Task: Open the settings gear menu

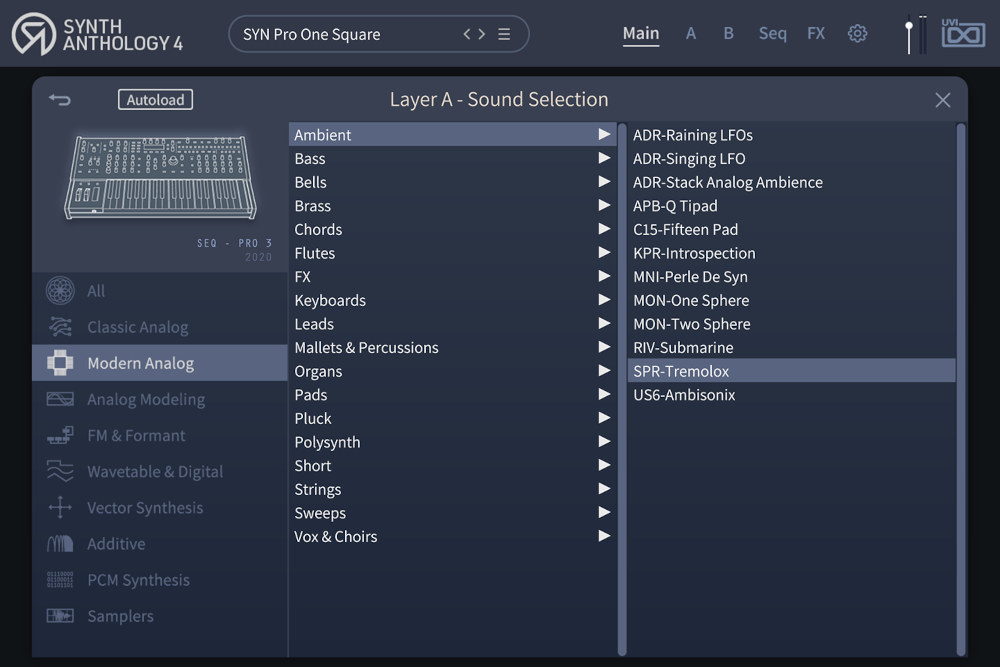Action: pos(857,33)
